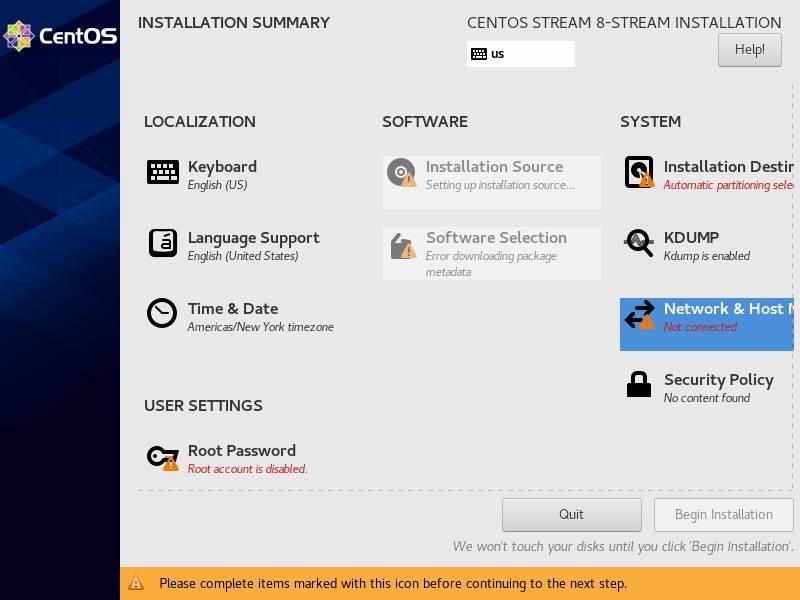
Task: Click the warning triangle on Root Password
Action: coord(172,464)
